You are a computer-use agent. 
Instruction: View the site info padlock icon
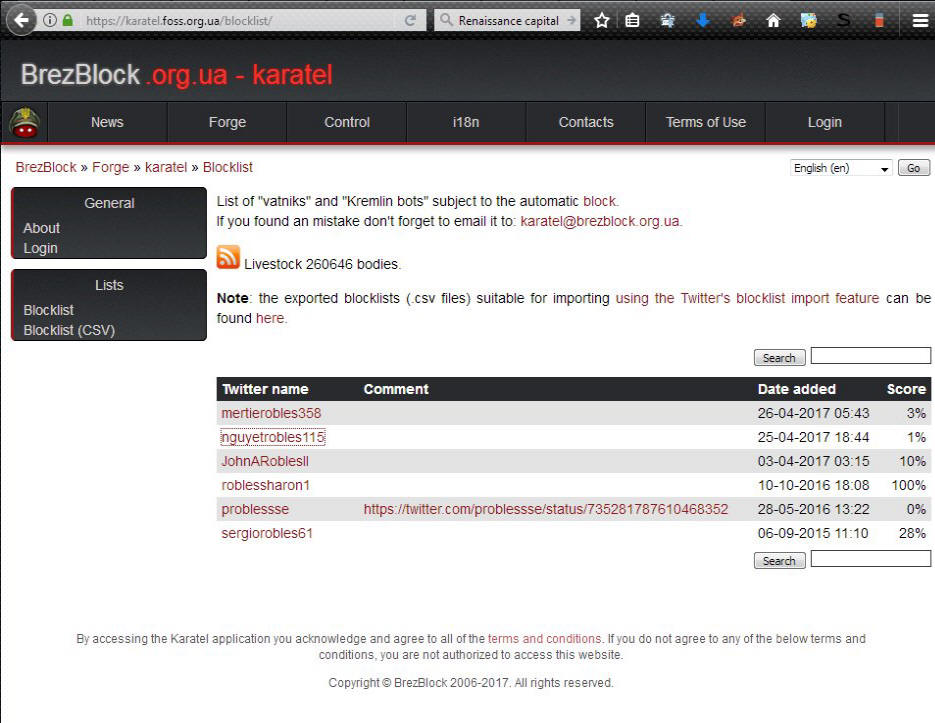(x=68, y=20)
